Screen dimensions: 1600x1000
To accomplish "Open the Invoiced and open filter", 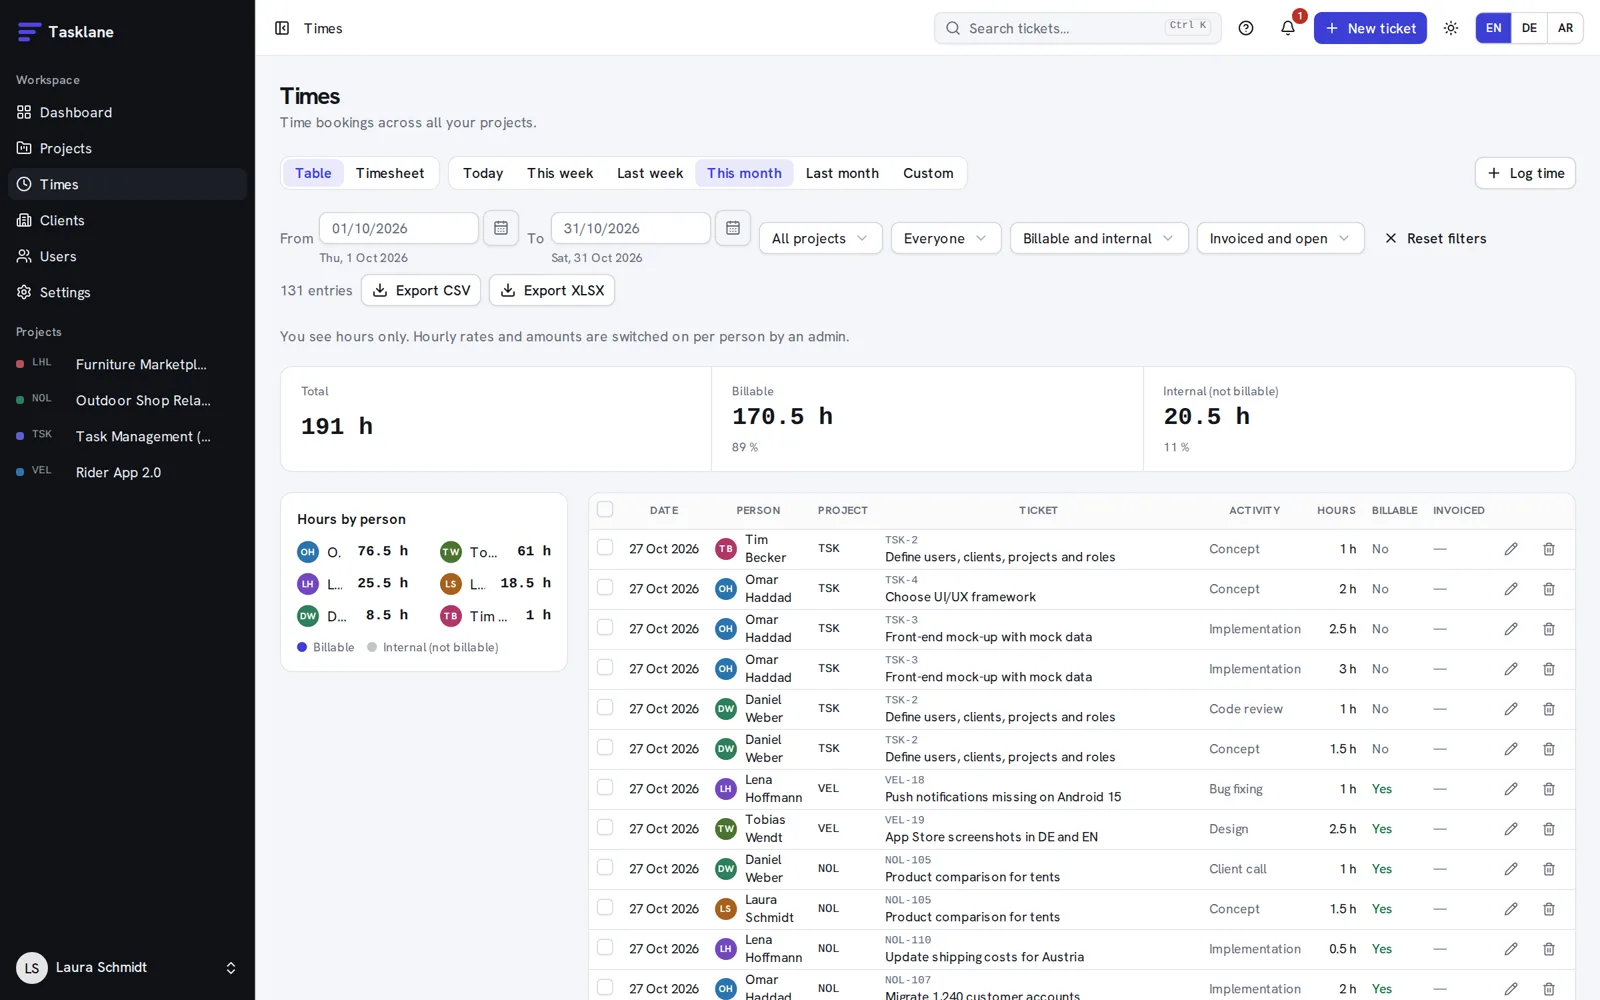I will pos(1280,238).
